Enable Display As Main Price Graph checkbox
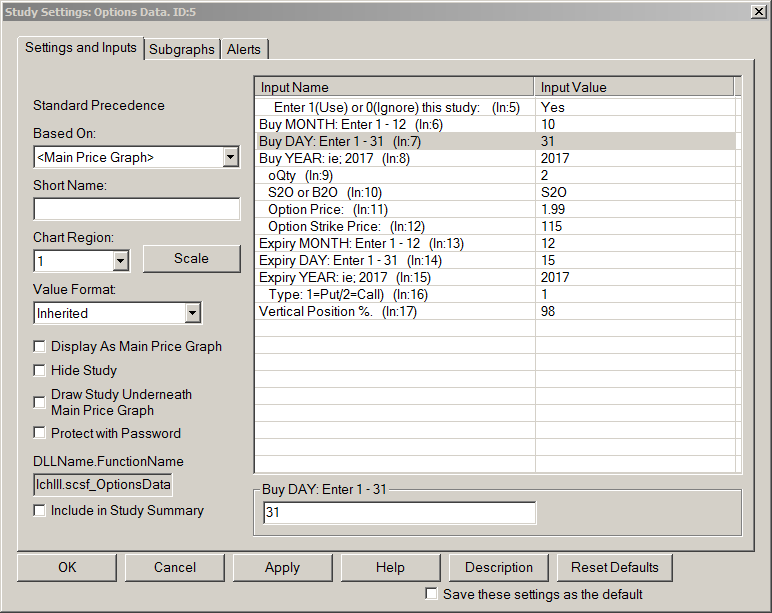 (40, 346)
